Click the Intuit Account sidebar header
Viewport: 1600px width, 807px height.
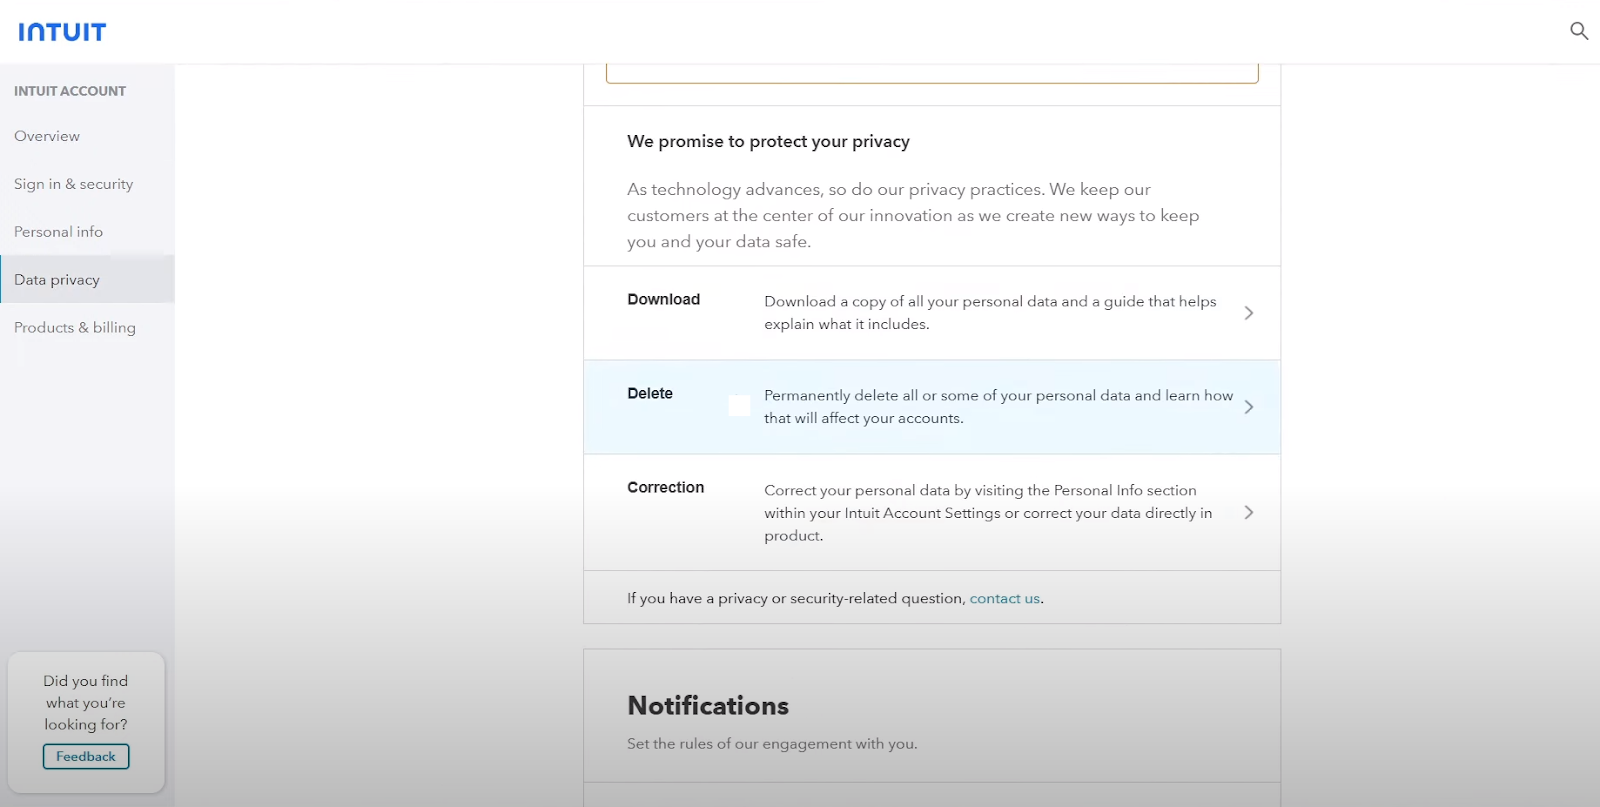(70, 91)
